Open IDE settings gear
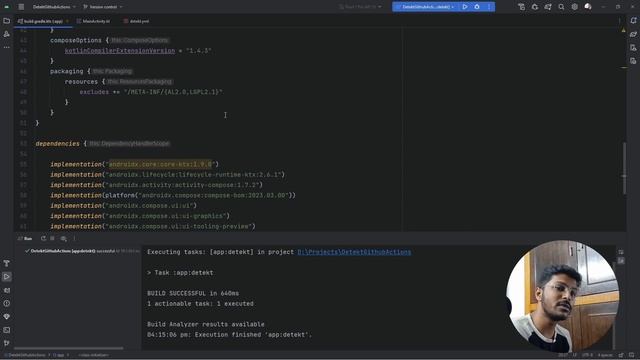This screenshot has width=640, height=360. [575, 7]
